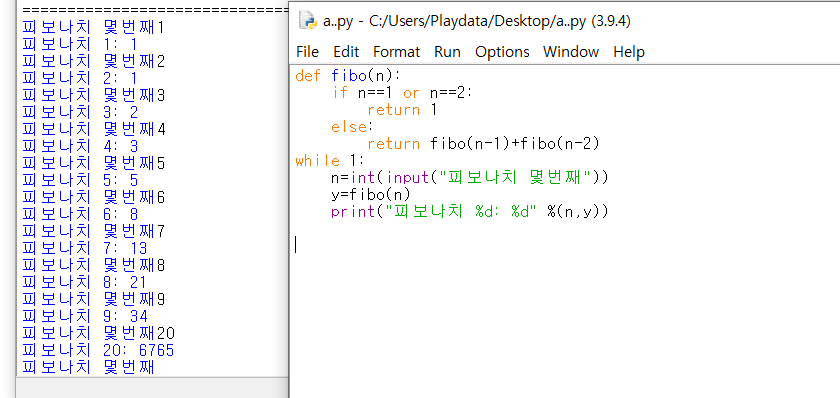Click shell prompt line '피보나치 몇번째20'
The image size is (840, 398).
[x=98, y=333]
